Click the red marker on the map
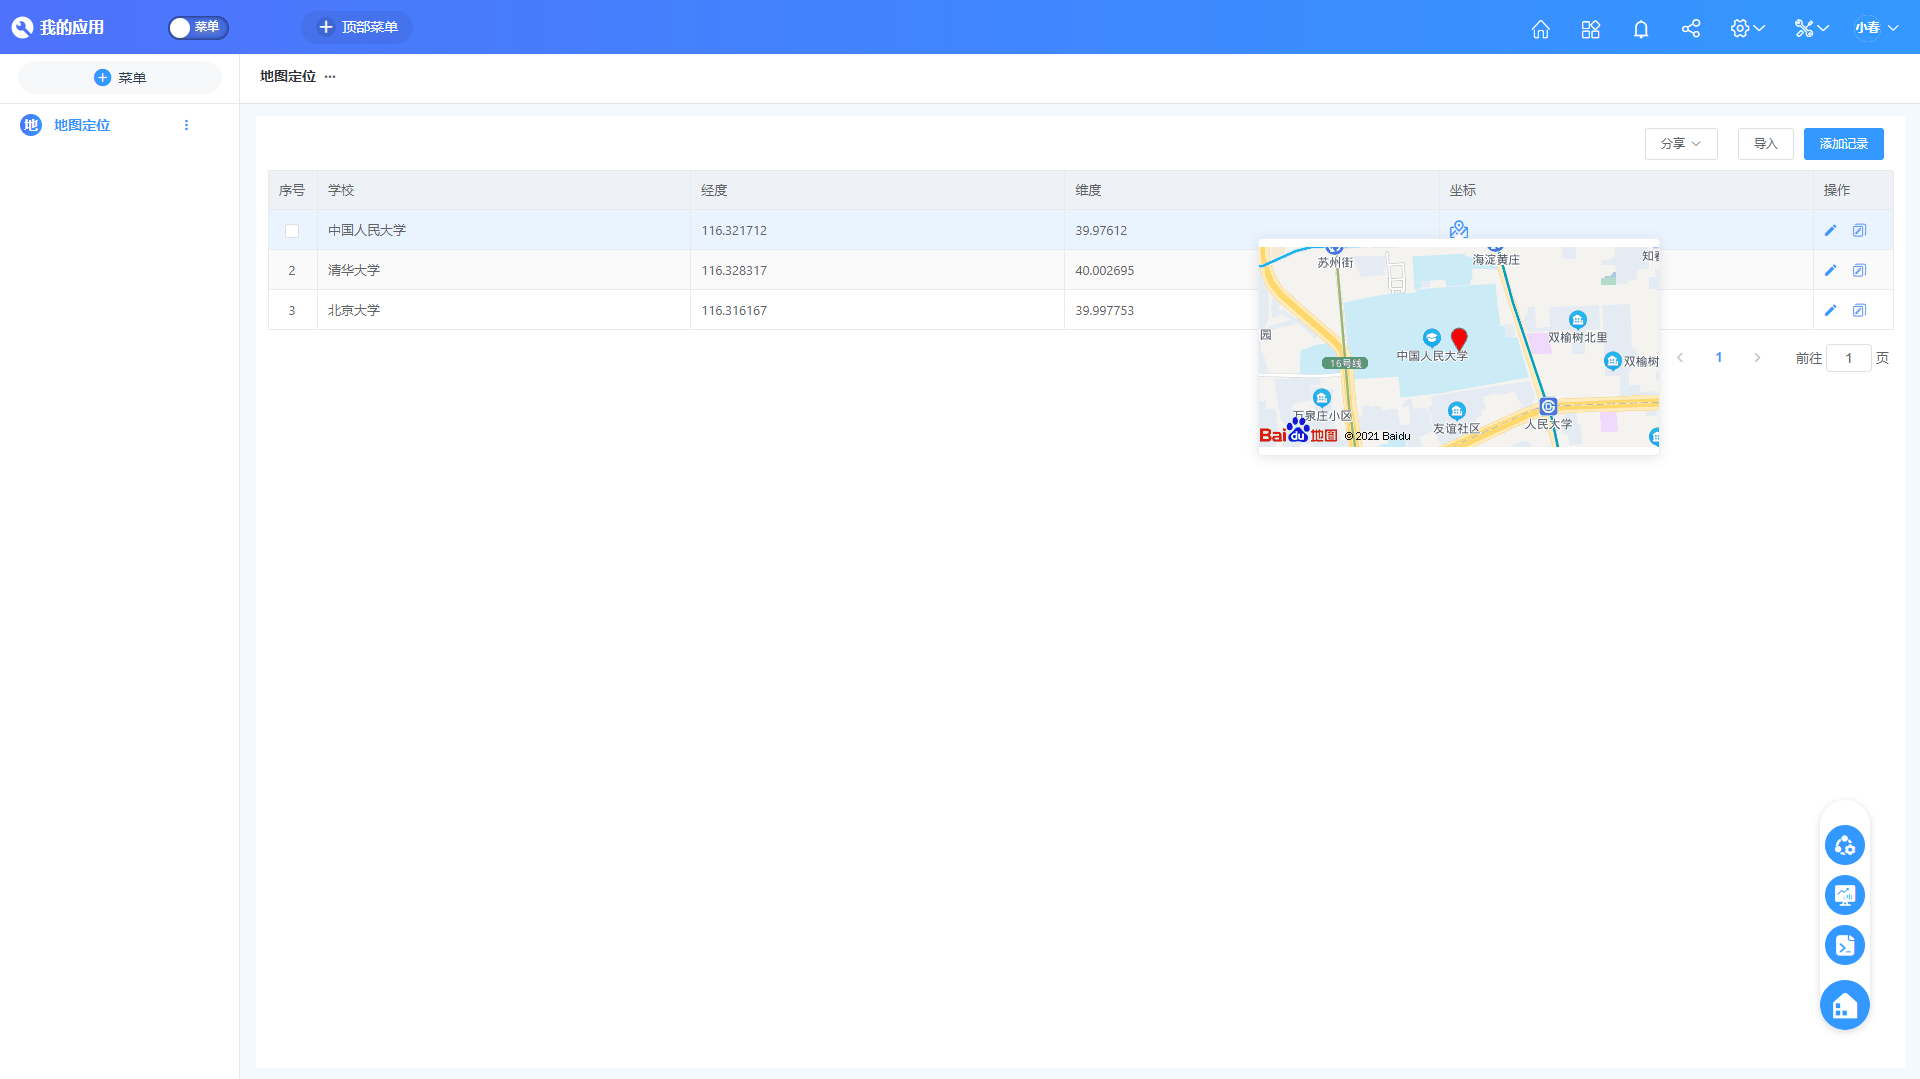1920x1079 pixels. click(1459, 339)
